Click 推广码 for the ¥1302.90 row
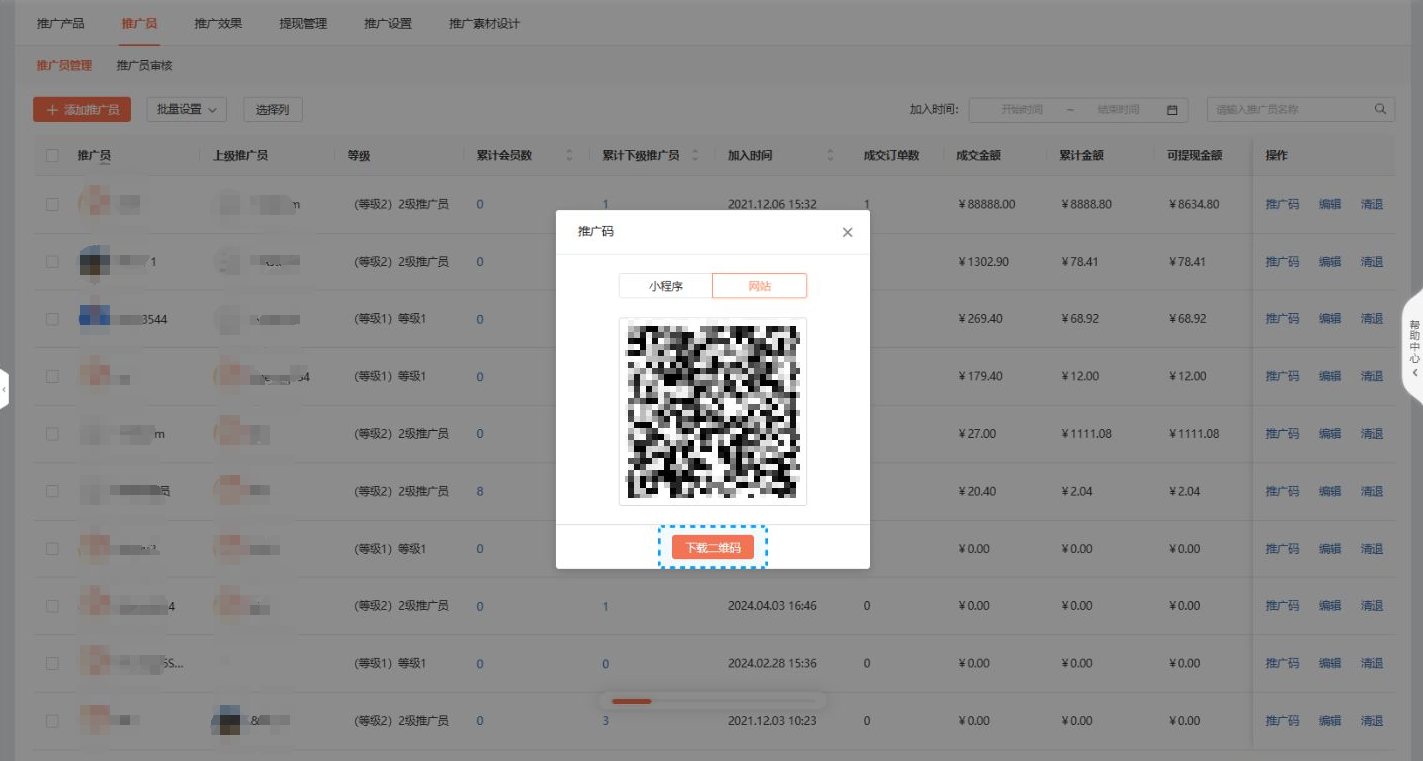 click(1282, 262)
